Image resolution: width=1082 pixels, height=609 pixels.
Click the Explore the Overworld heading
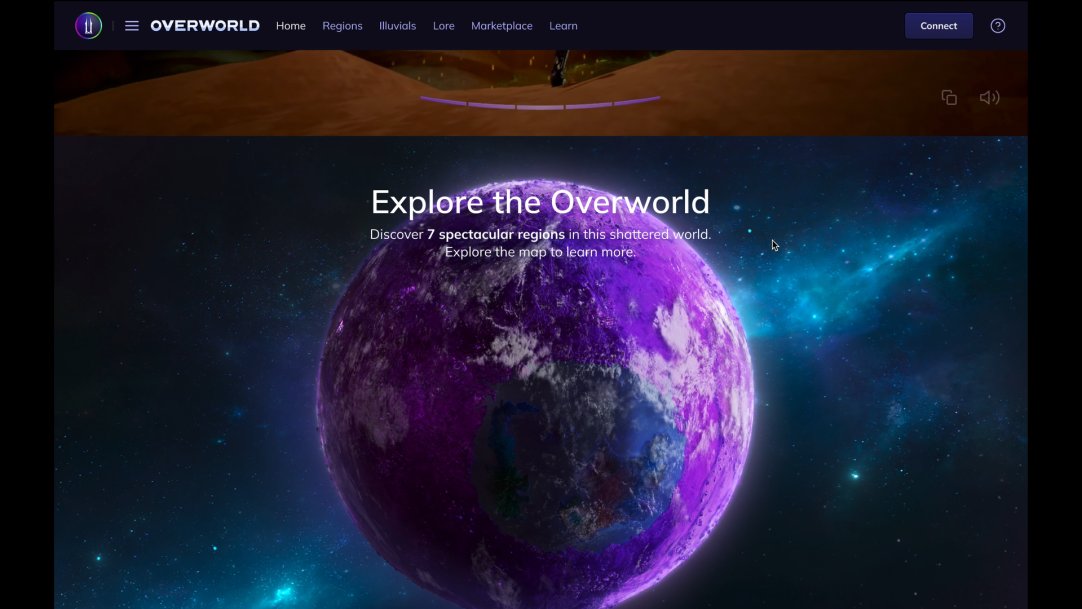coord(540,202)
